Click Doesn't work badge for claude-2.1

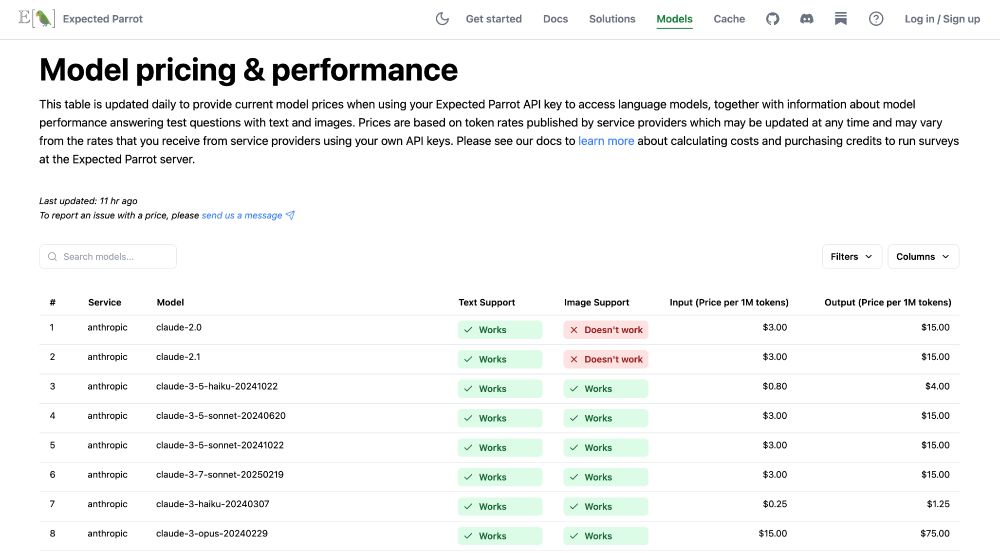click(606, 359)
